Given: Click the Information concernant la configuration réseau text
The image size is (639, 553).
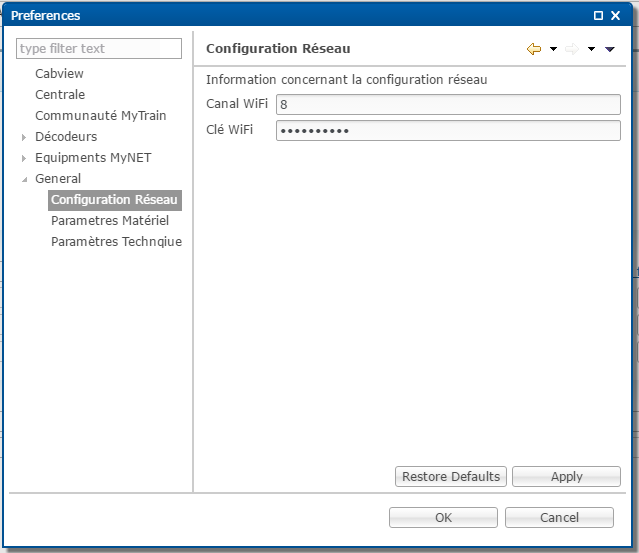Looking at the screenshot, I should point(347,79).
